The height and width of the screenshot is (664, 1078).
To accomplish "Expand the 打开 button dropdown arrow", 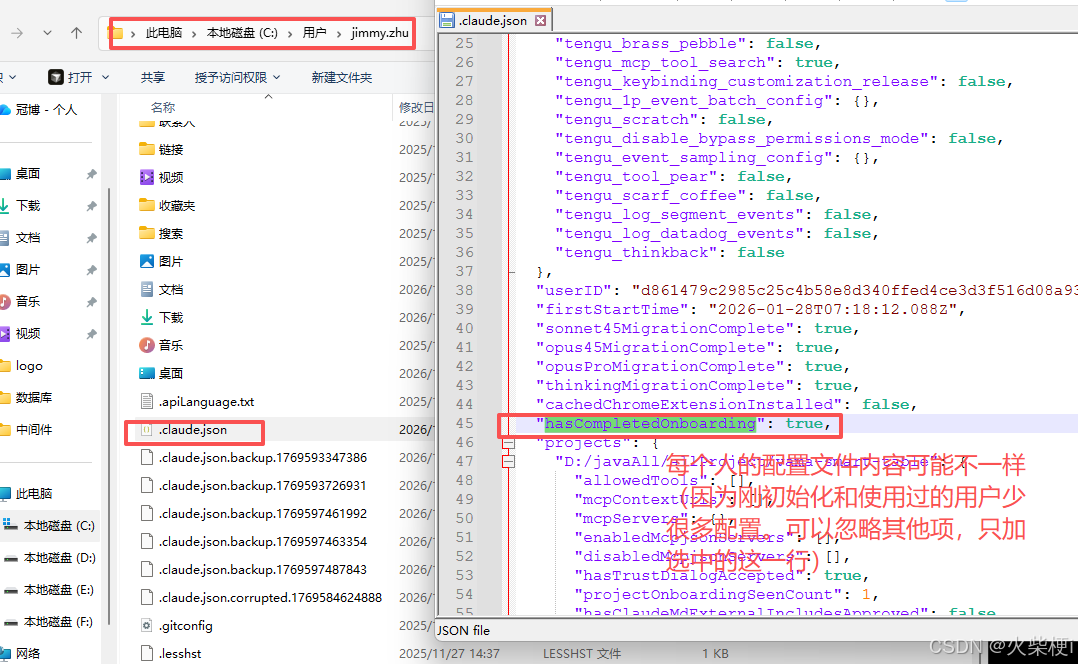I will 105,77.
